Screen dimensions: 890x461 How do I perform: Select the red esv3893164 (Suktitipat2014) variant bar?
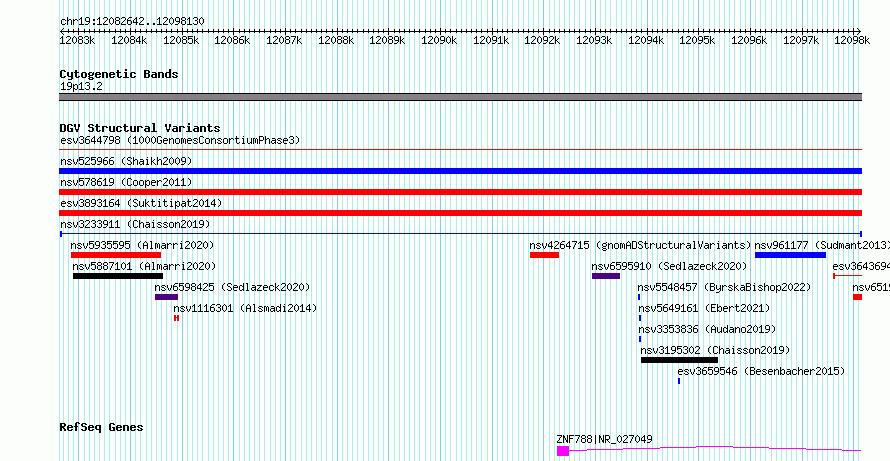[460, 213]
